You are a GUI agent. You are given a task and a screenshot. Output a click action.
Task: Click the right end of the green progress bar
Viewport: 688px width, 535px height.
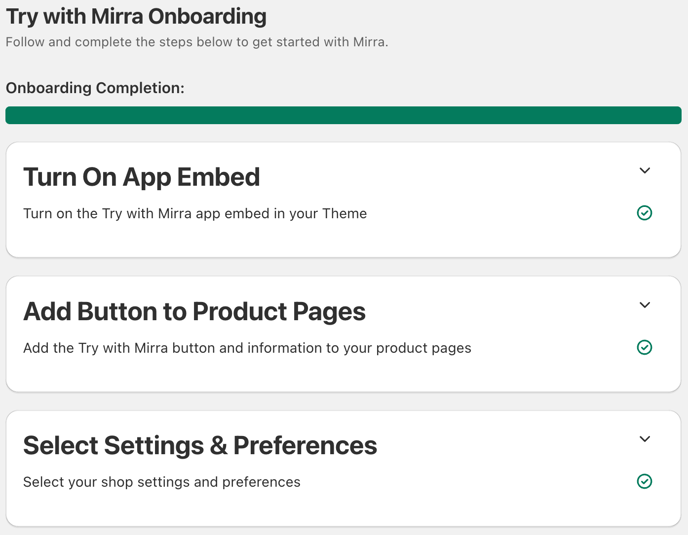click(x=674, y=115)
